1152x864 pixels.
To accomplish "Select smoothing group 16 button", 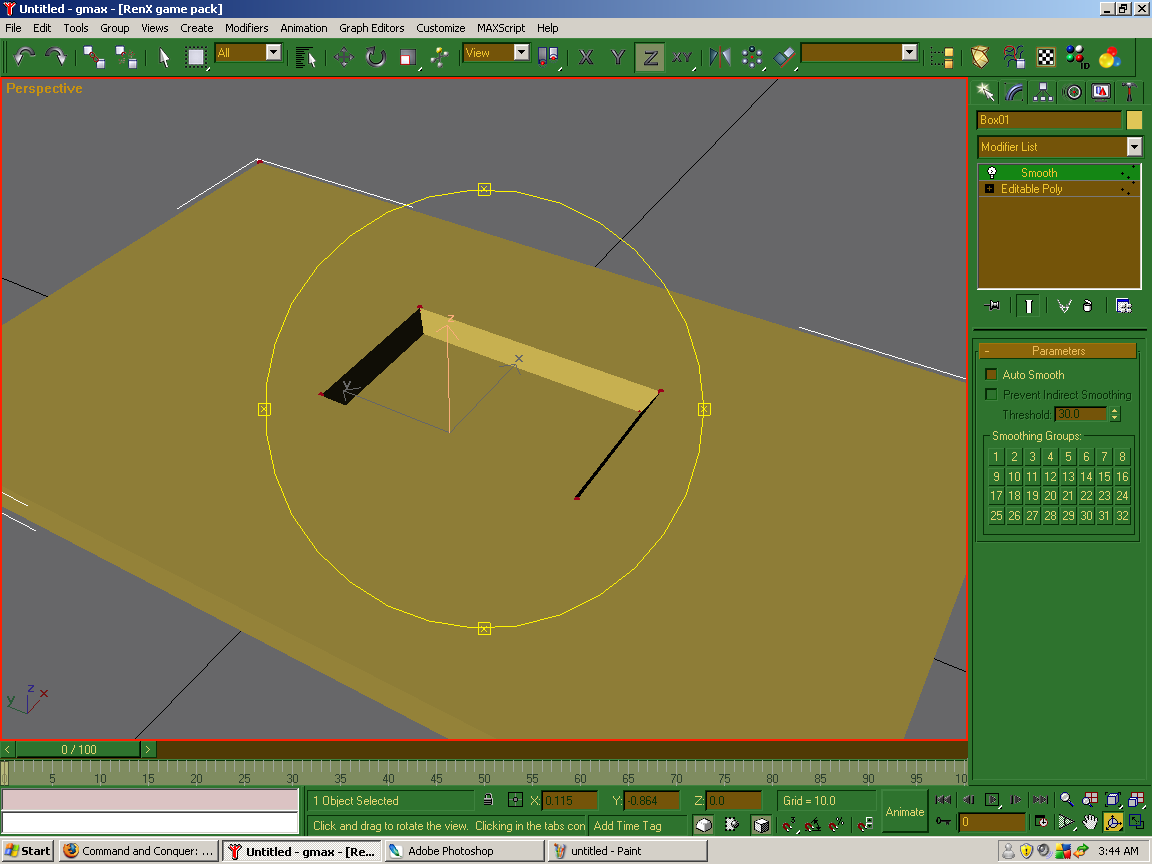I will pyautogui.click(x=1122, y=477).
